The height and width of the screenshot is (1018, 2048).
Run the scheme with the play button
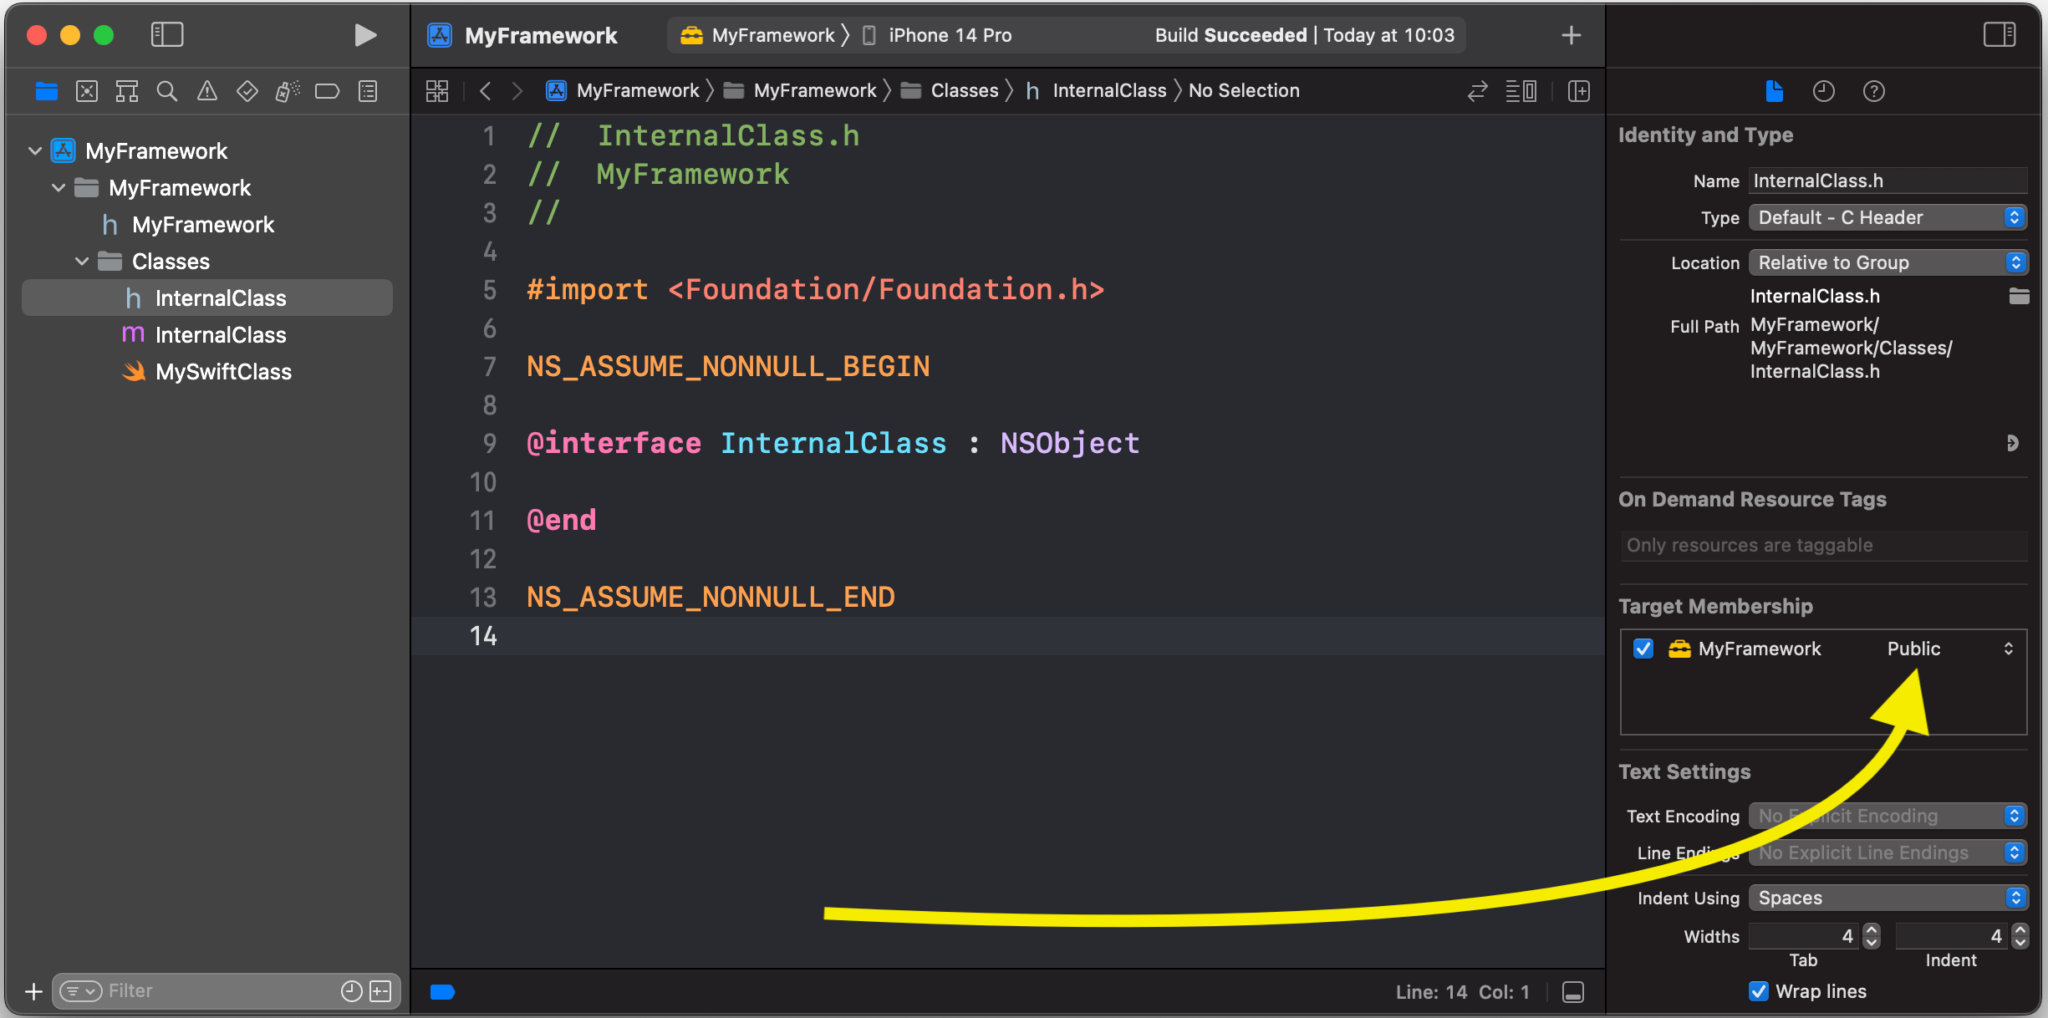click(366, 34)
